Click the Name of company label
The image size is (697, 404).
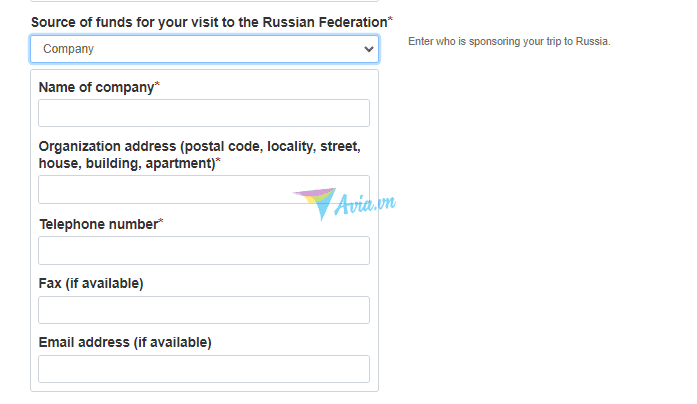[x=96, y=87]
